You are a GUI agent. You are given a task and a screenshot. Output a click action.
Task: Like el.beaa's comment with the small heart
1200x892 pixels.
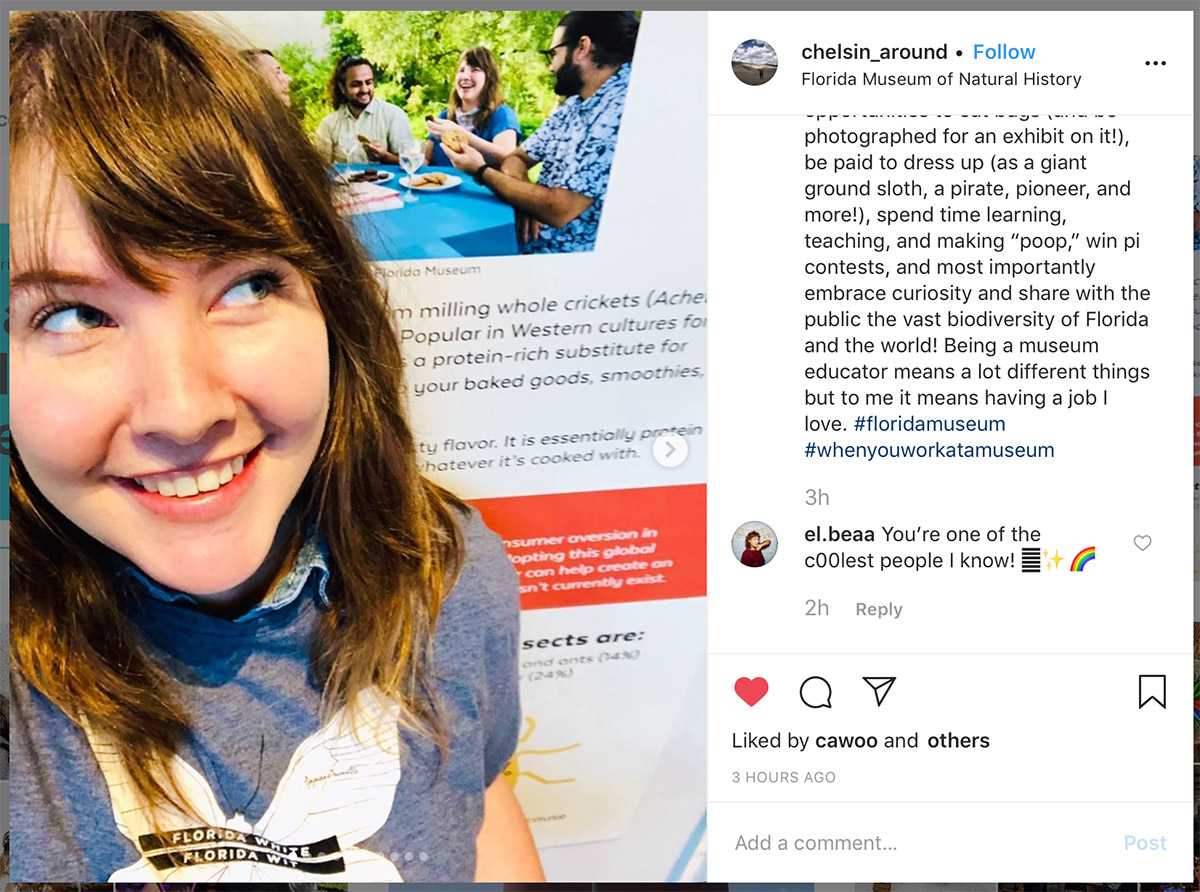[1142, 543]
